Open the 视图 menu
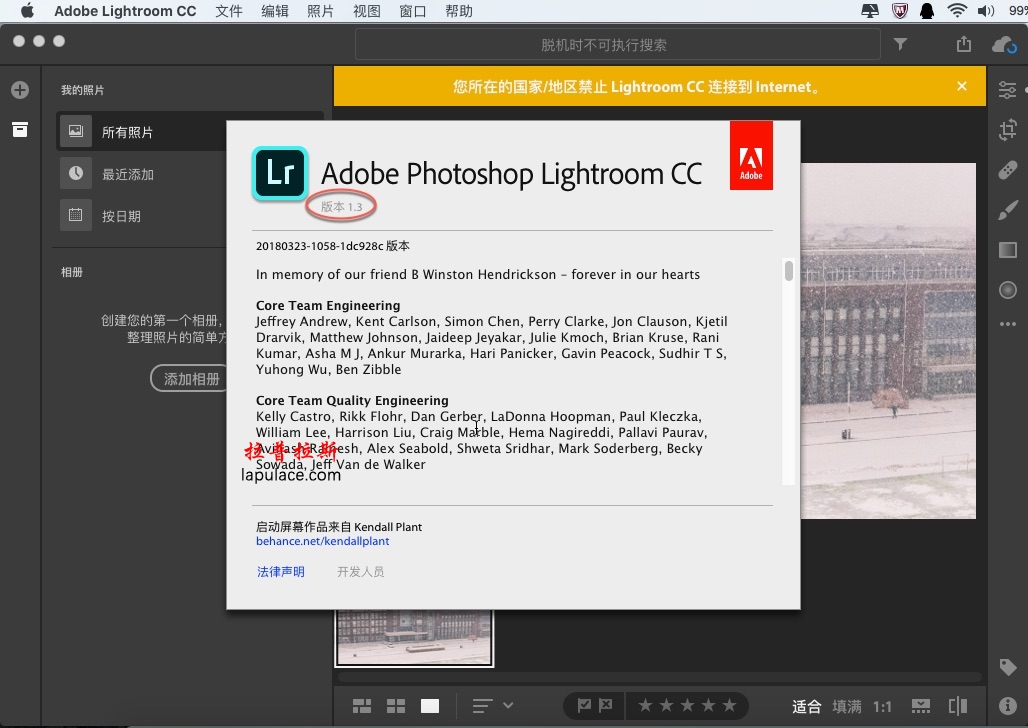 click(366, 11)
